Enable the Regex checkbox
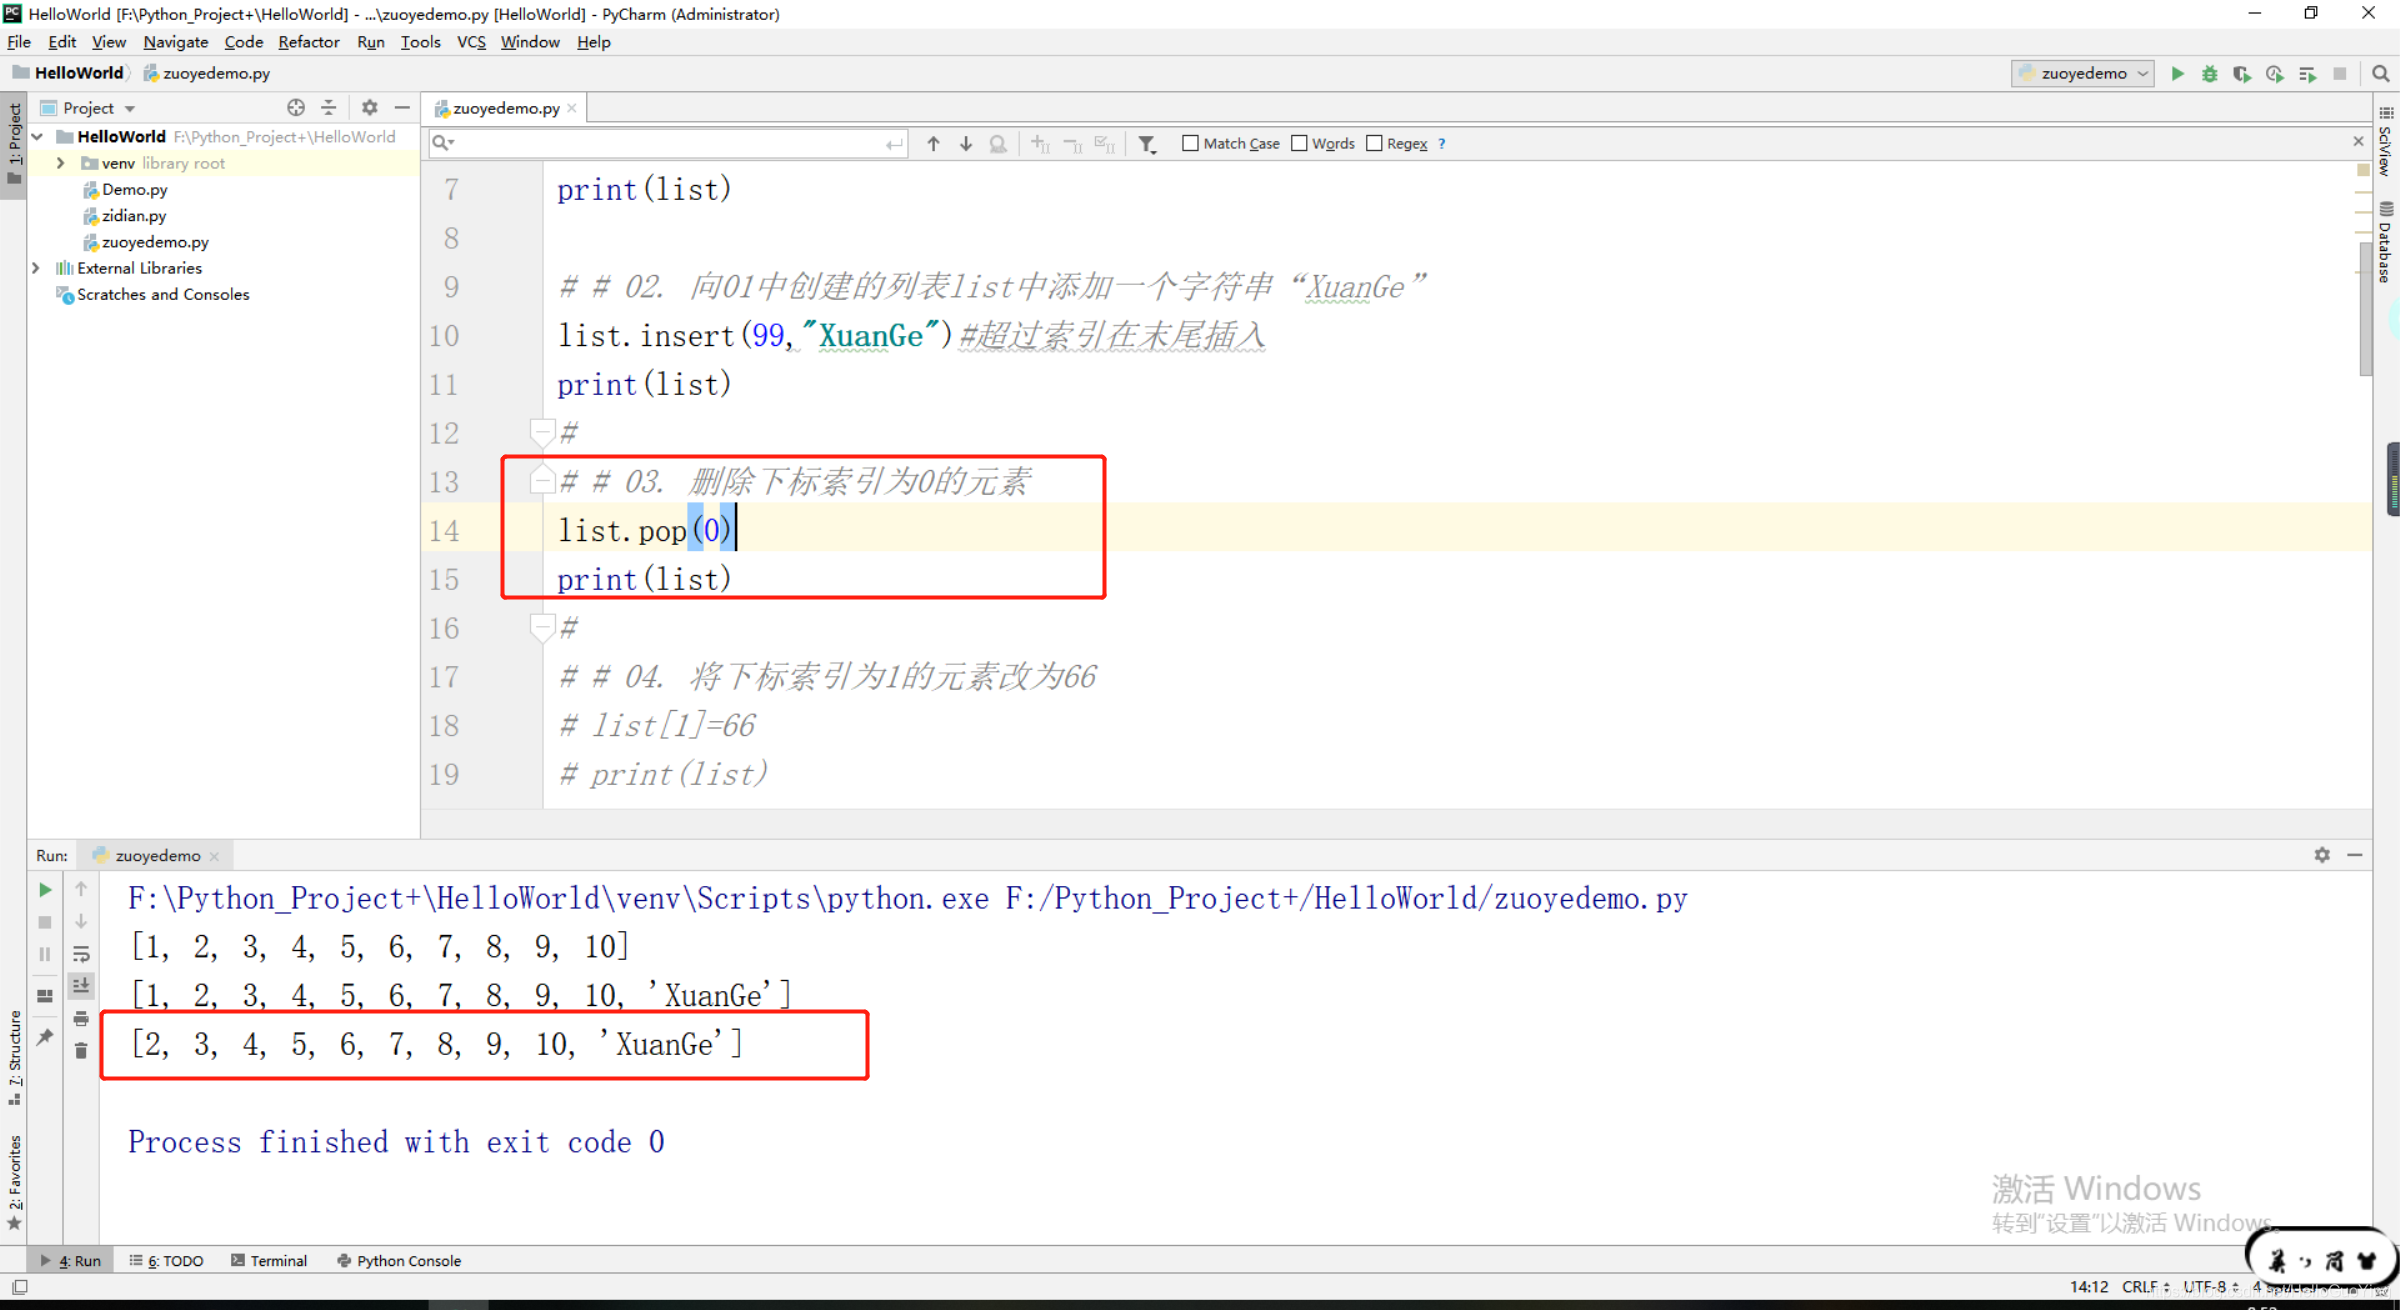Screen dimensions: 2400x1310 pos(1374,143)
